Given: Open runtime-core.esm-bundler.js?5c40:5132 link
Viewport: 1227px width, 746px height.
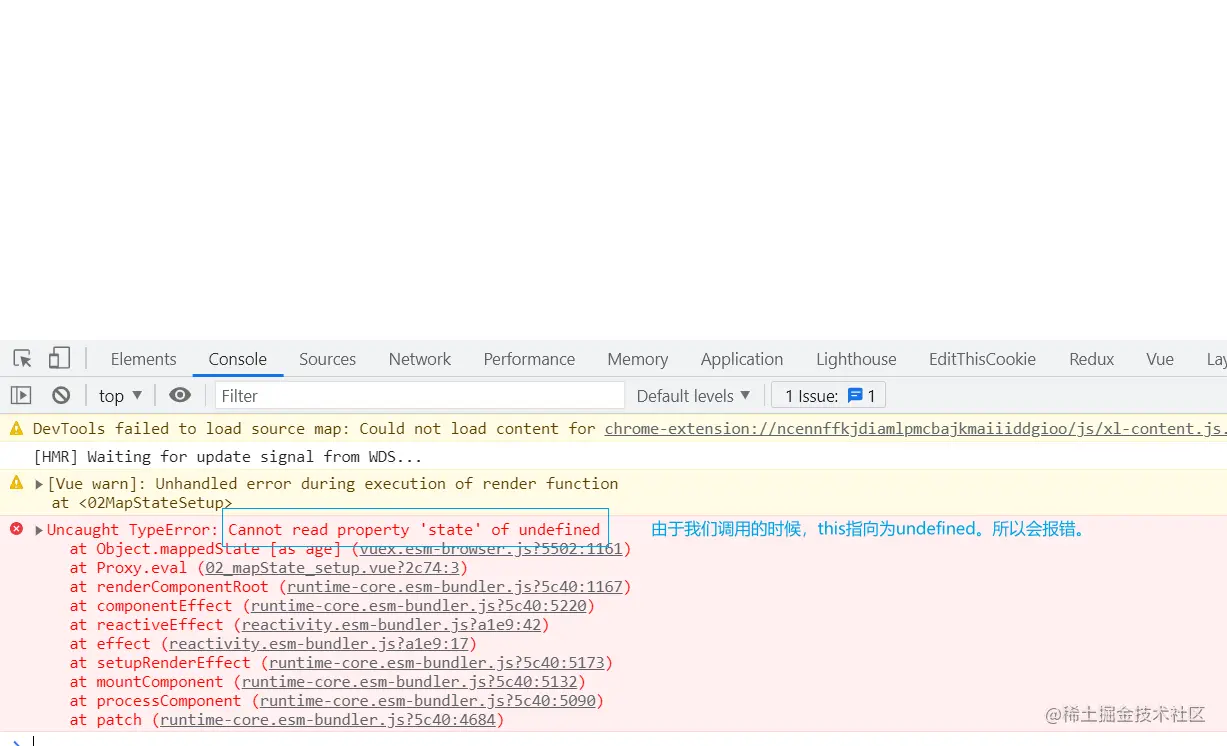Looking at the screenshot, I should coord(409,681).
